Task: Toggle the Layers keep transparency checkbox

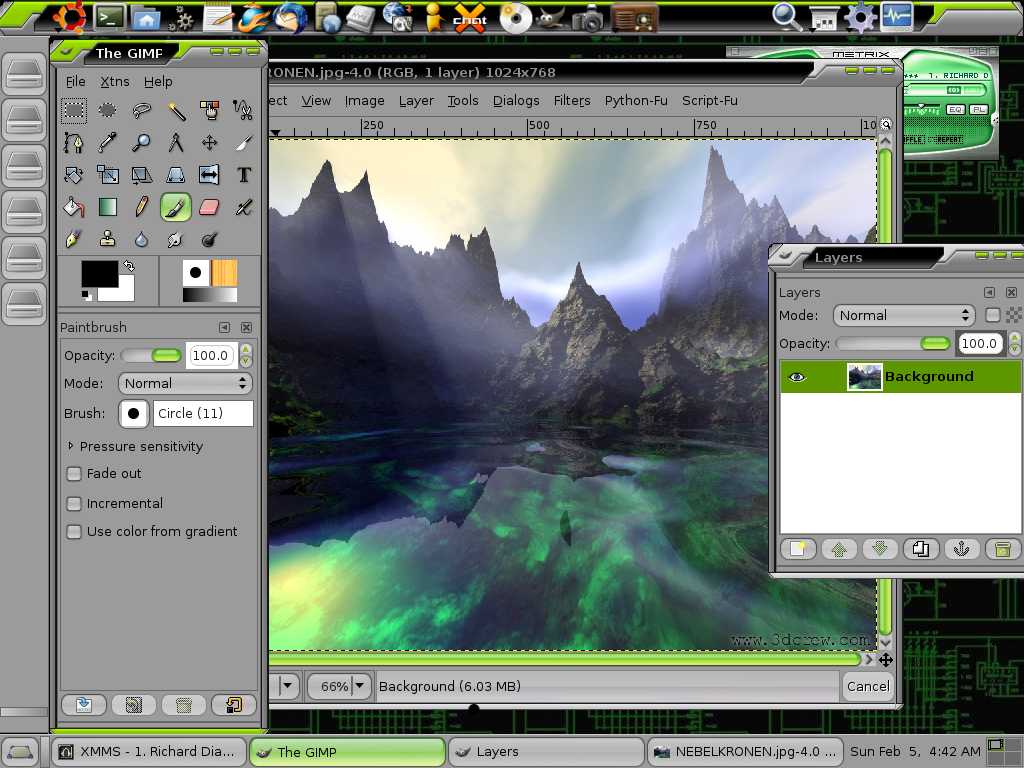Action: click(x=993, y=315)
